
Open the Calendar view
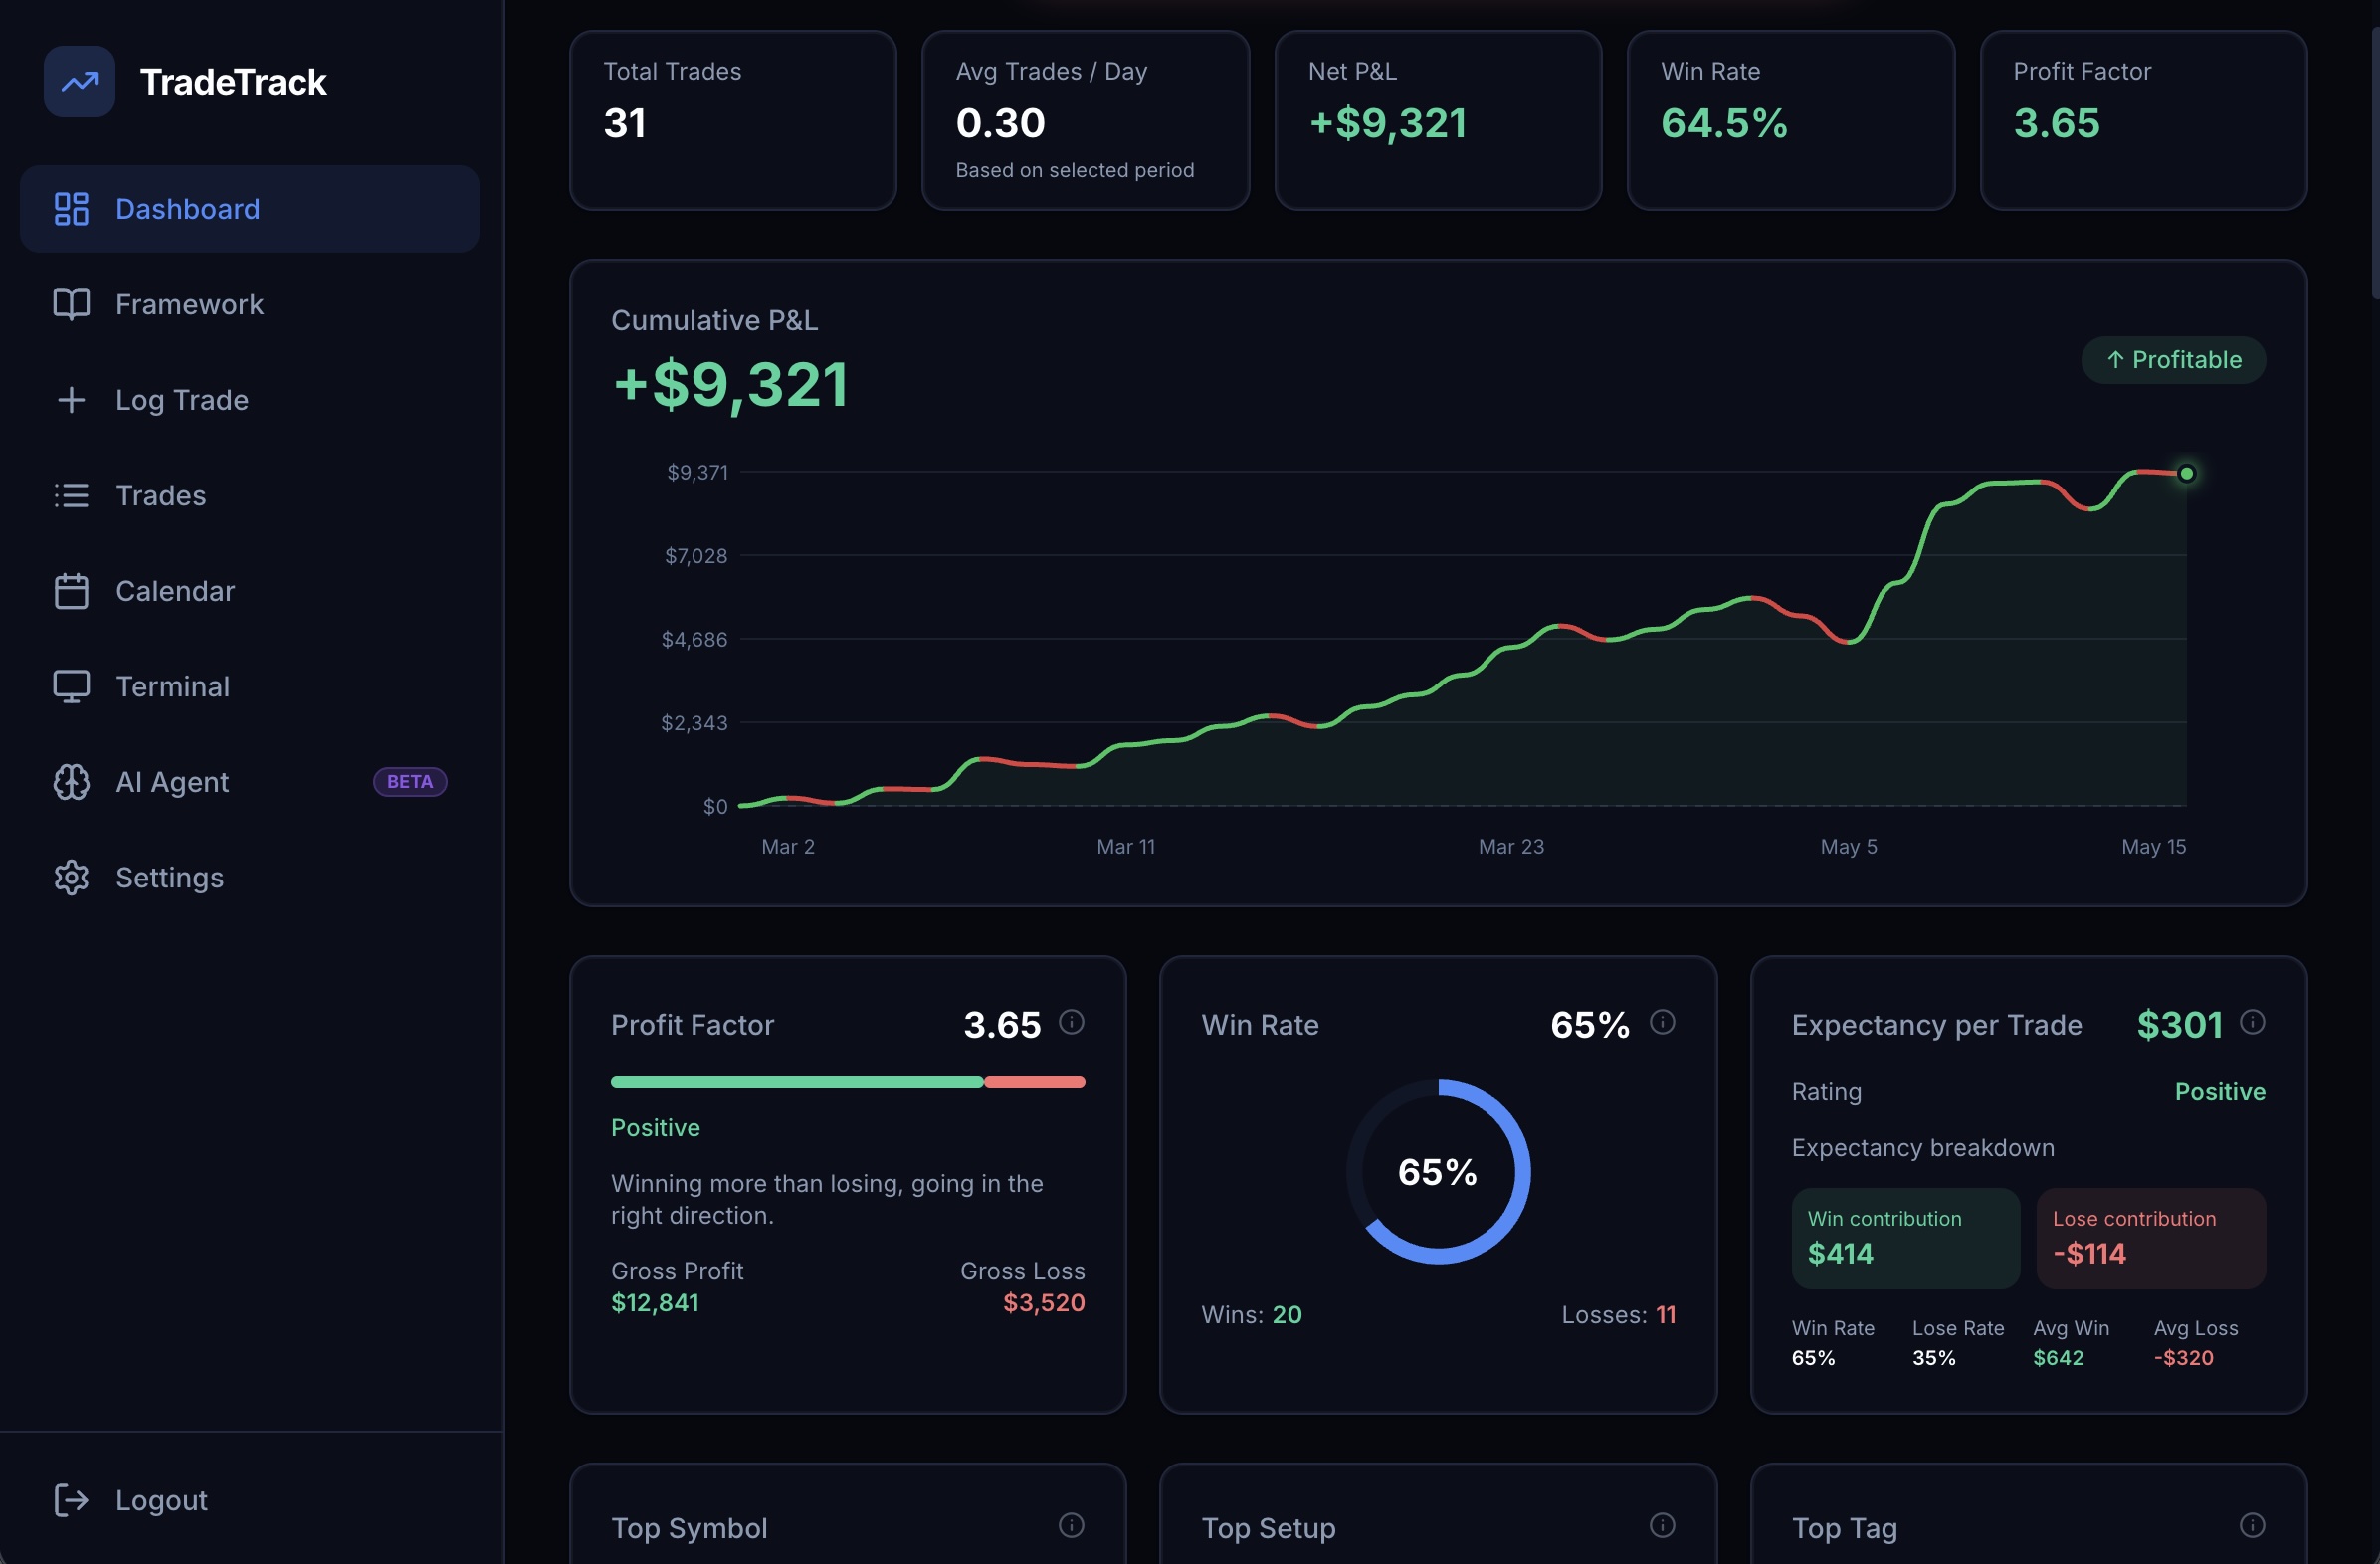coord(249,591)
